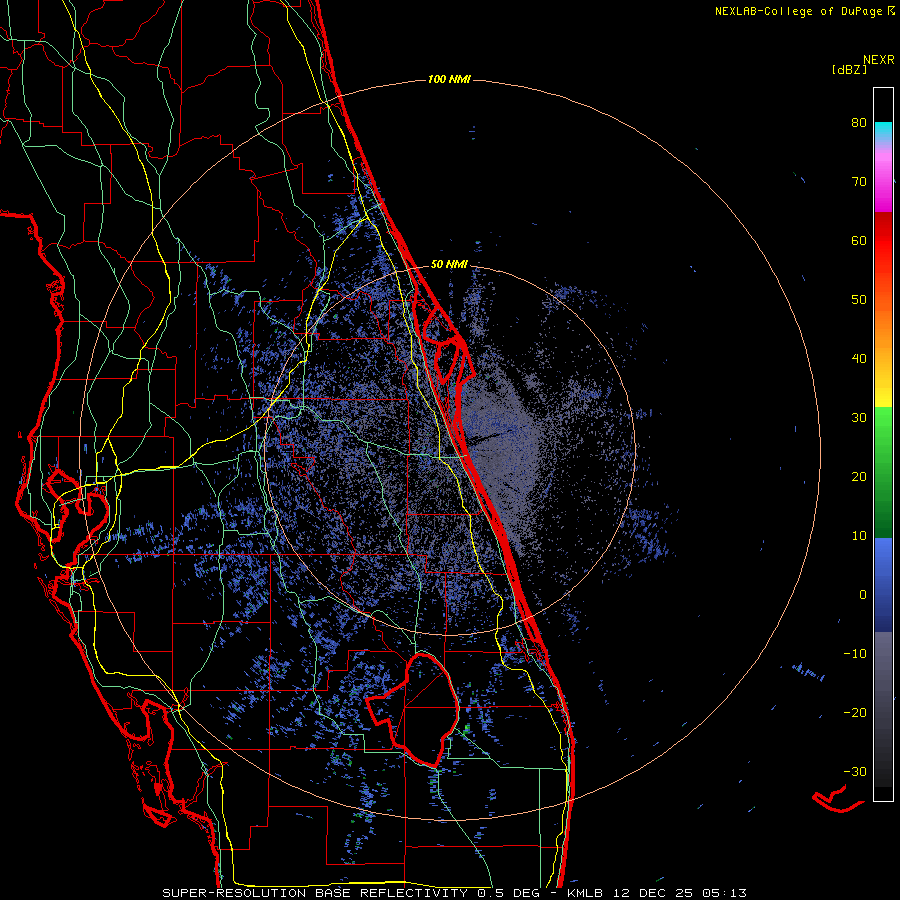Click the 0 value on the dBZ scale
This screenshot has height=900, width=900.
[x=863, y=595]
